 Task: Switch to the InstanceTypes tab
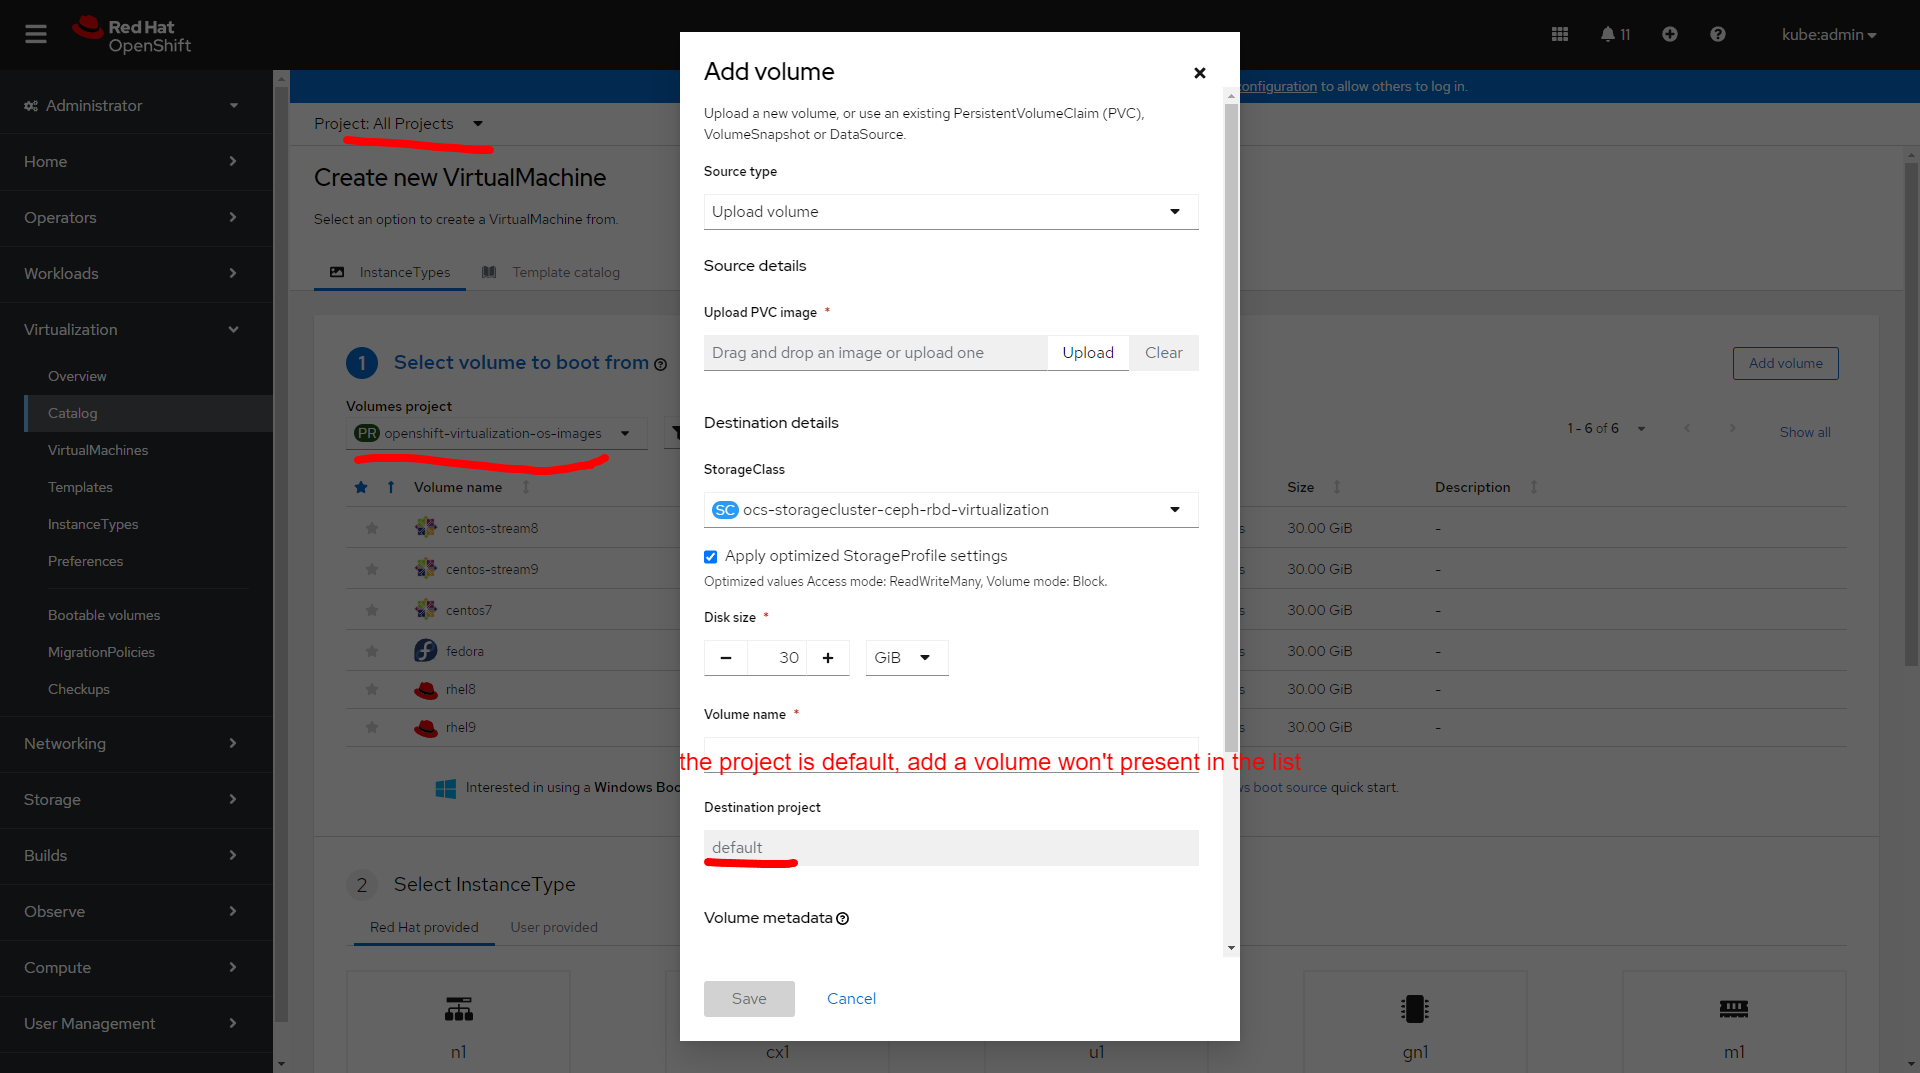click(390, 272)
